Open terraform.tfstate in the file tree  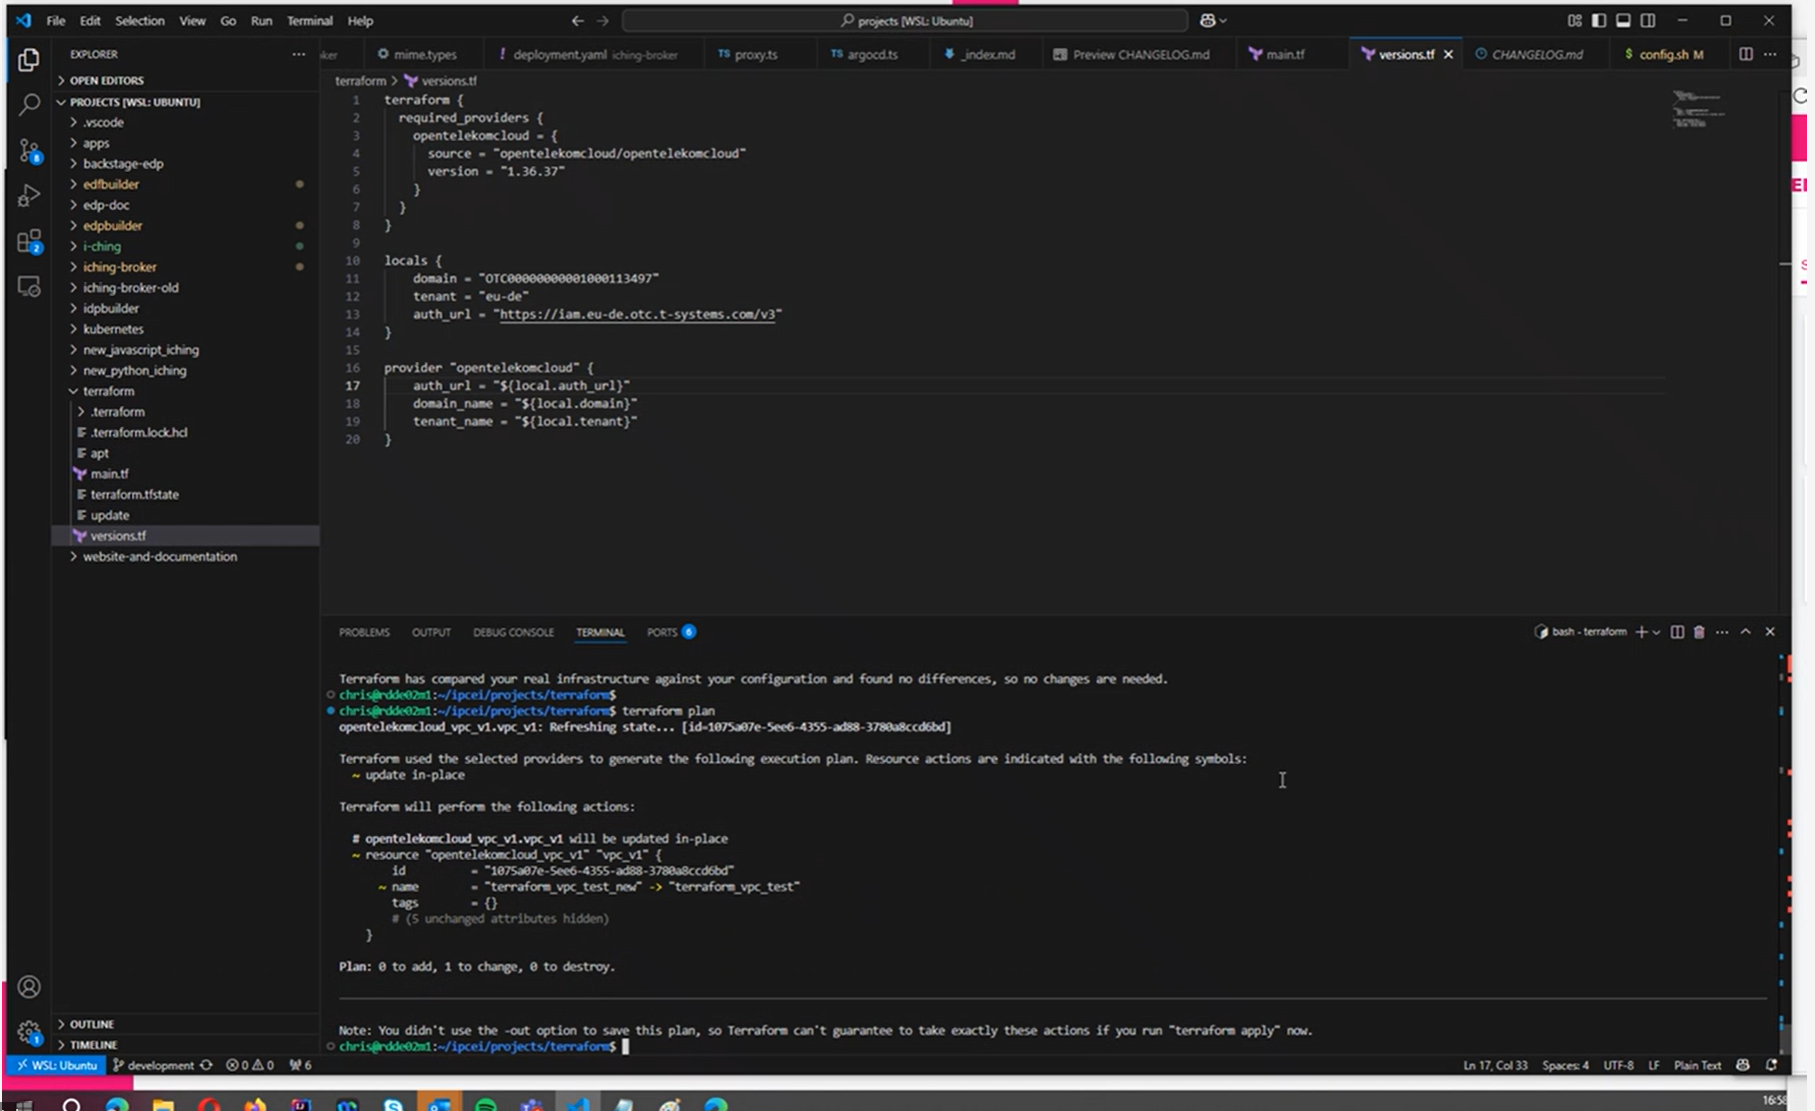pyautogui.click(x=134, y=495)
